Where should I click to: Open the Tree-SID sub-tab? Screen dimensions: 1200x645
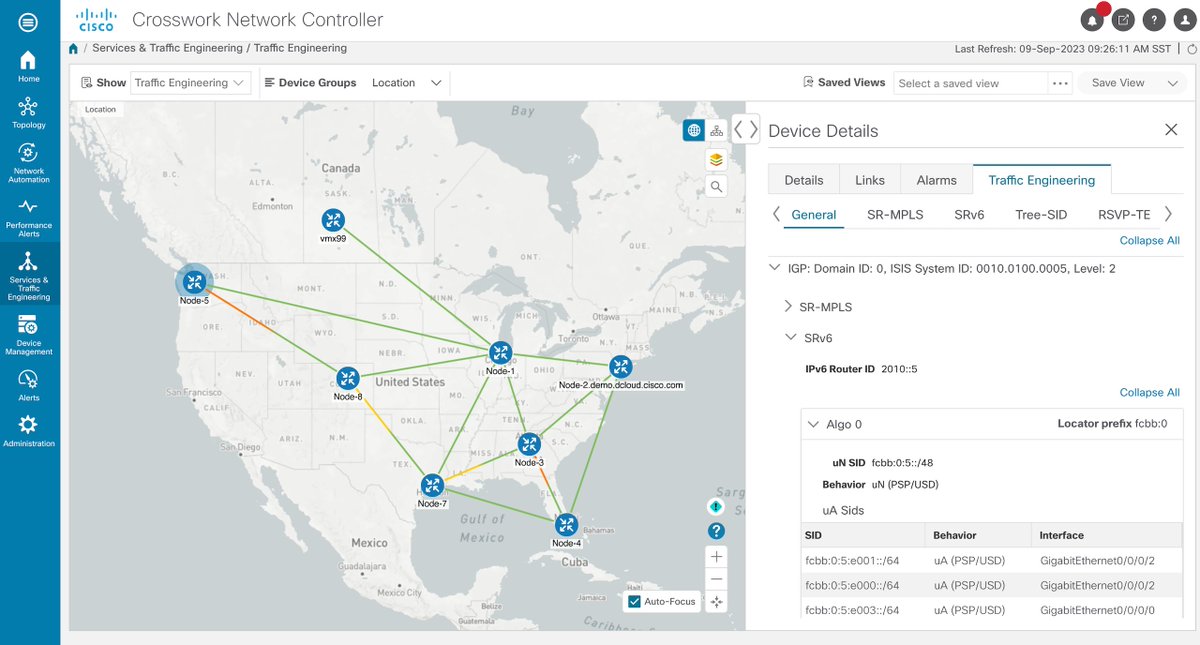[1041, 214]
